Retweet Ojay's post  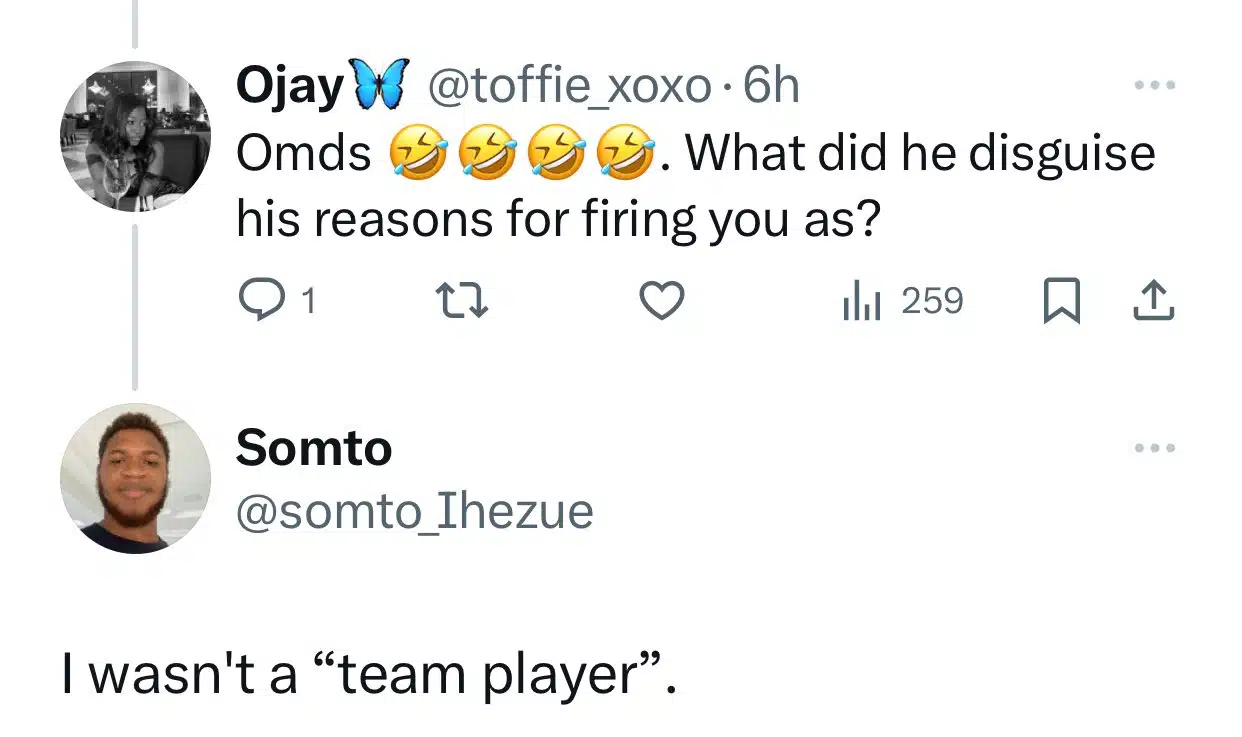coord(466,300)
